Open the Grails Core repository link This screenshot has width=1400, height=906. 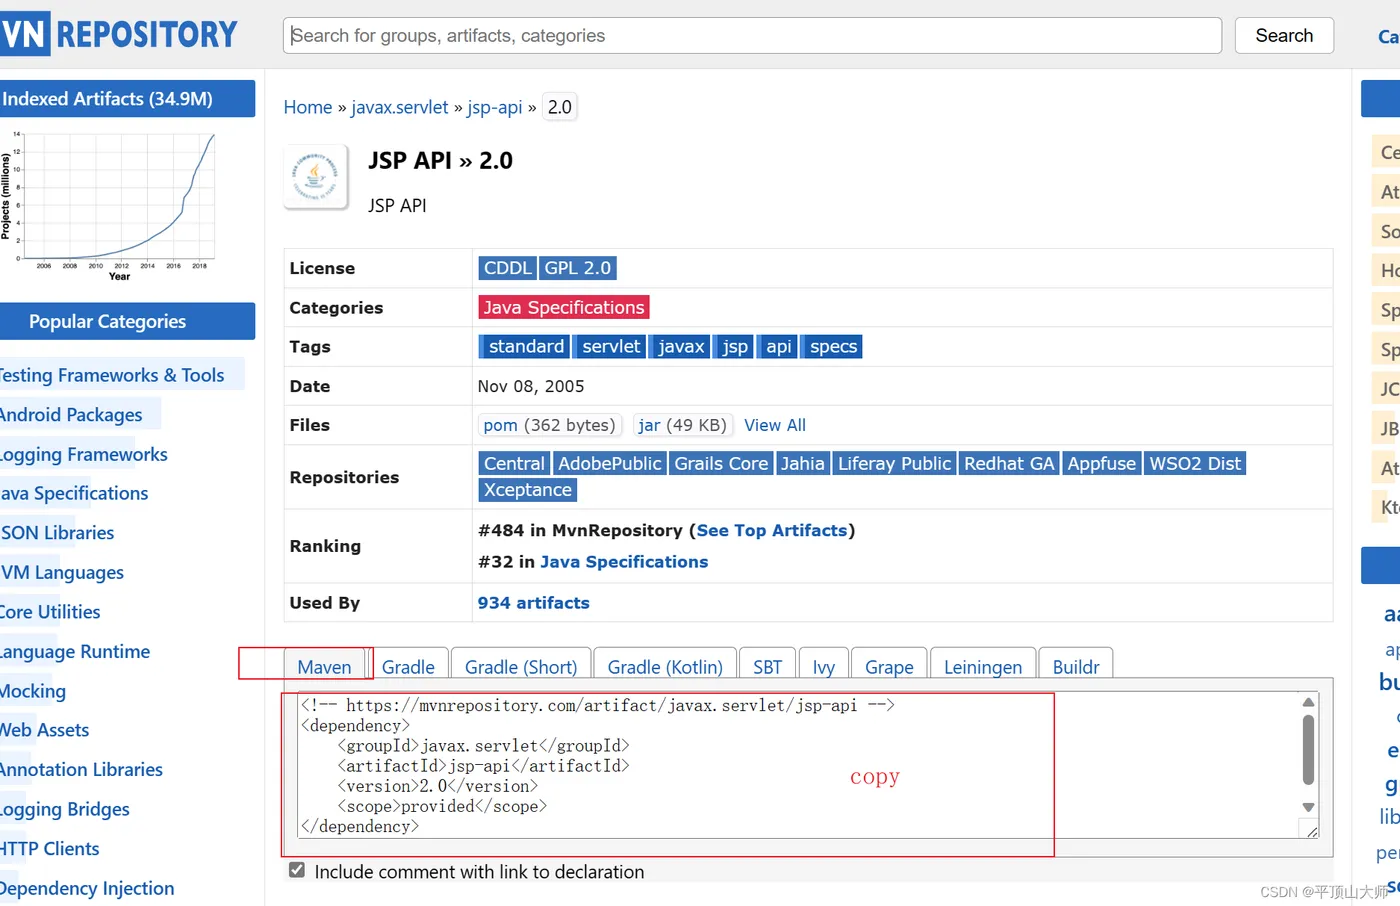click(x=721, y=463)
